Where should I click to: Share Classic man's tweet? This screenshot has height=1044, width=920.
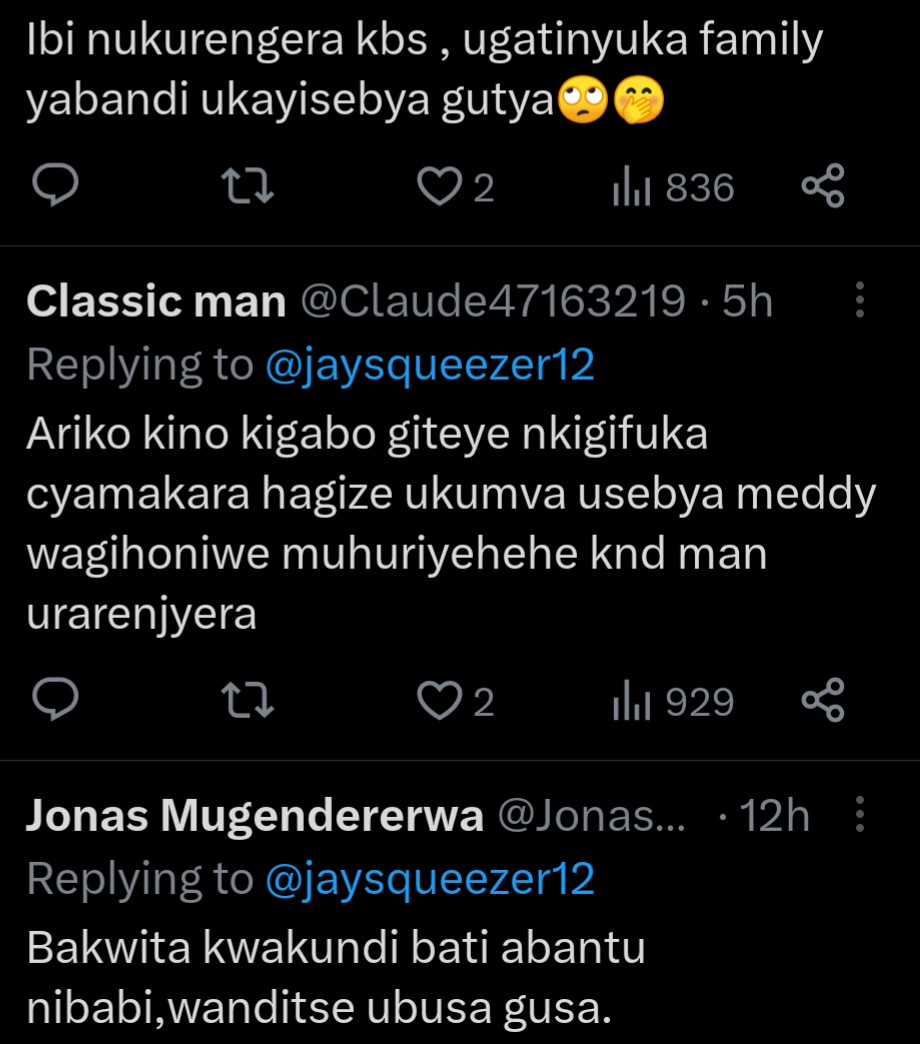coord(824,702)
